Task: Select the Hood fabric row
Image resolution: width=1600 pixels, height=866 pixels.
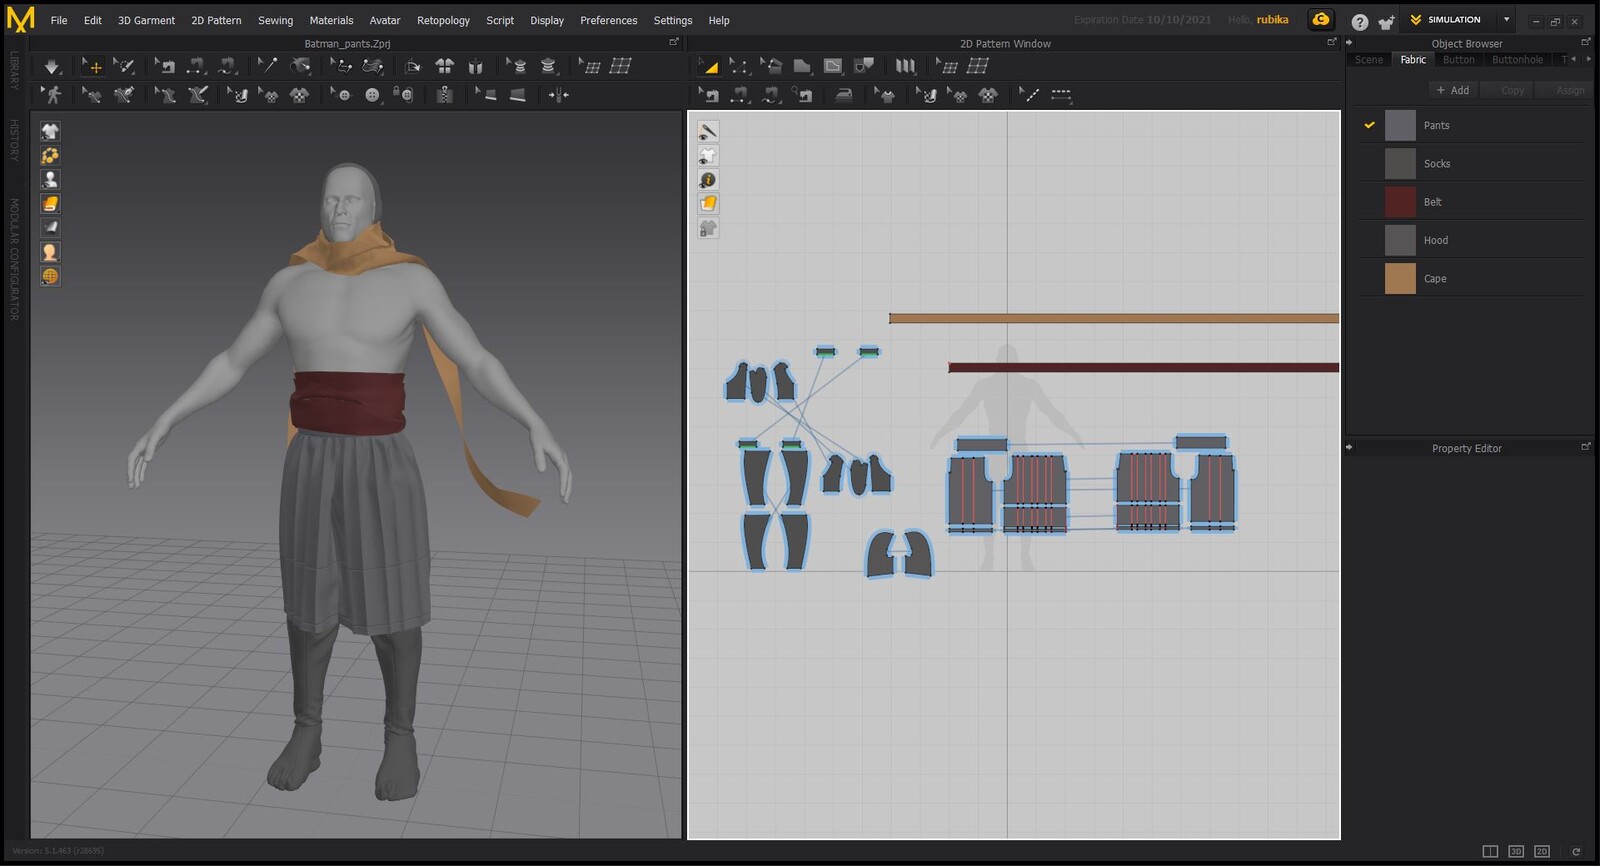Action: point(1472,240)
